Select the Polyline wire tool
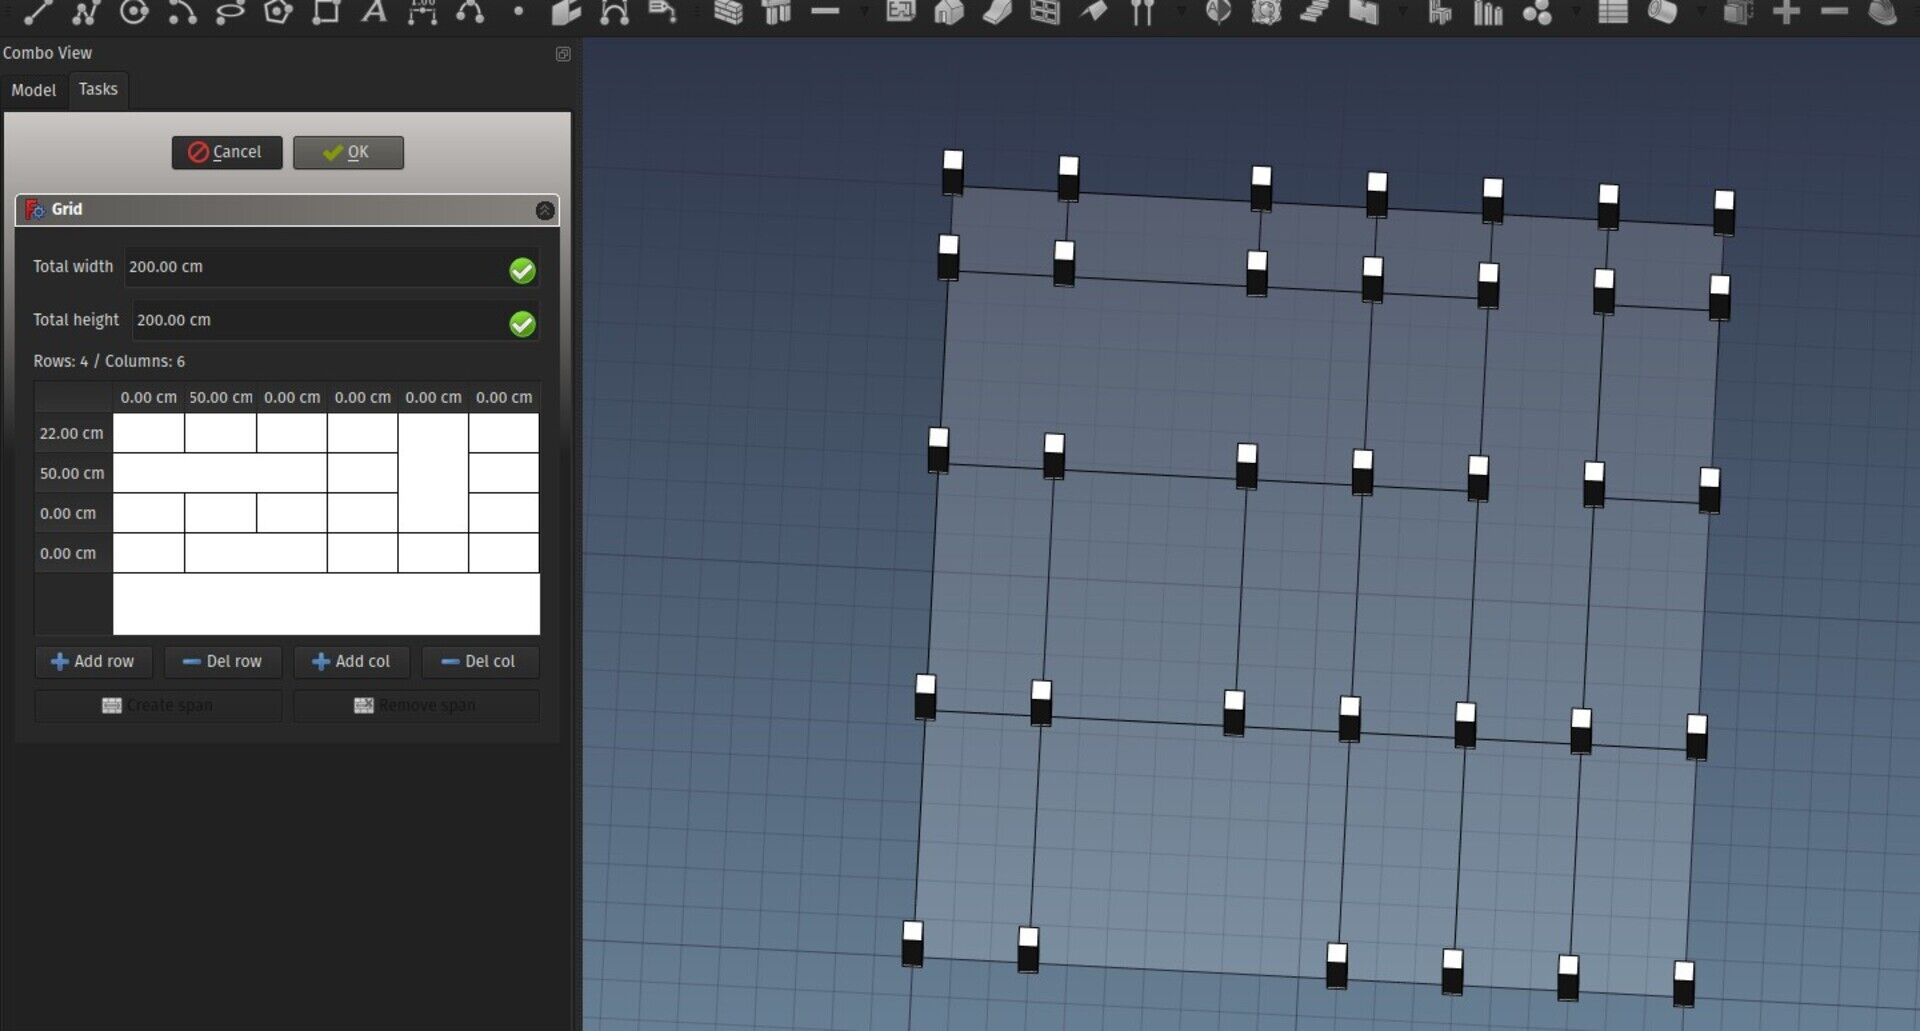1920x1031 pixels. coord(85,11)
